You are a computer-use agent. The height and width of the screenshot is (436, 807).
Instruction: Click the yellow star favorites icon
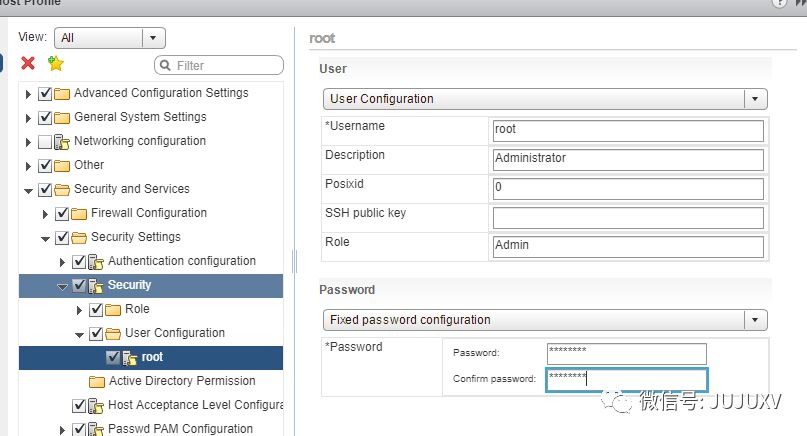56,64
